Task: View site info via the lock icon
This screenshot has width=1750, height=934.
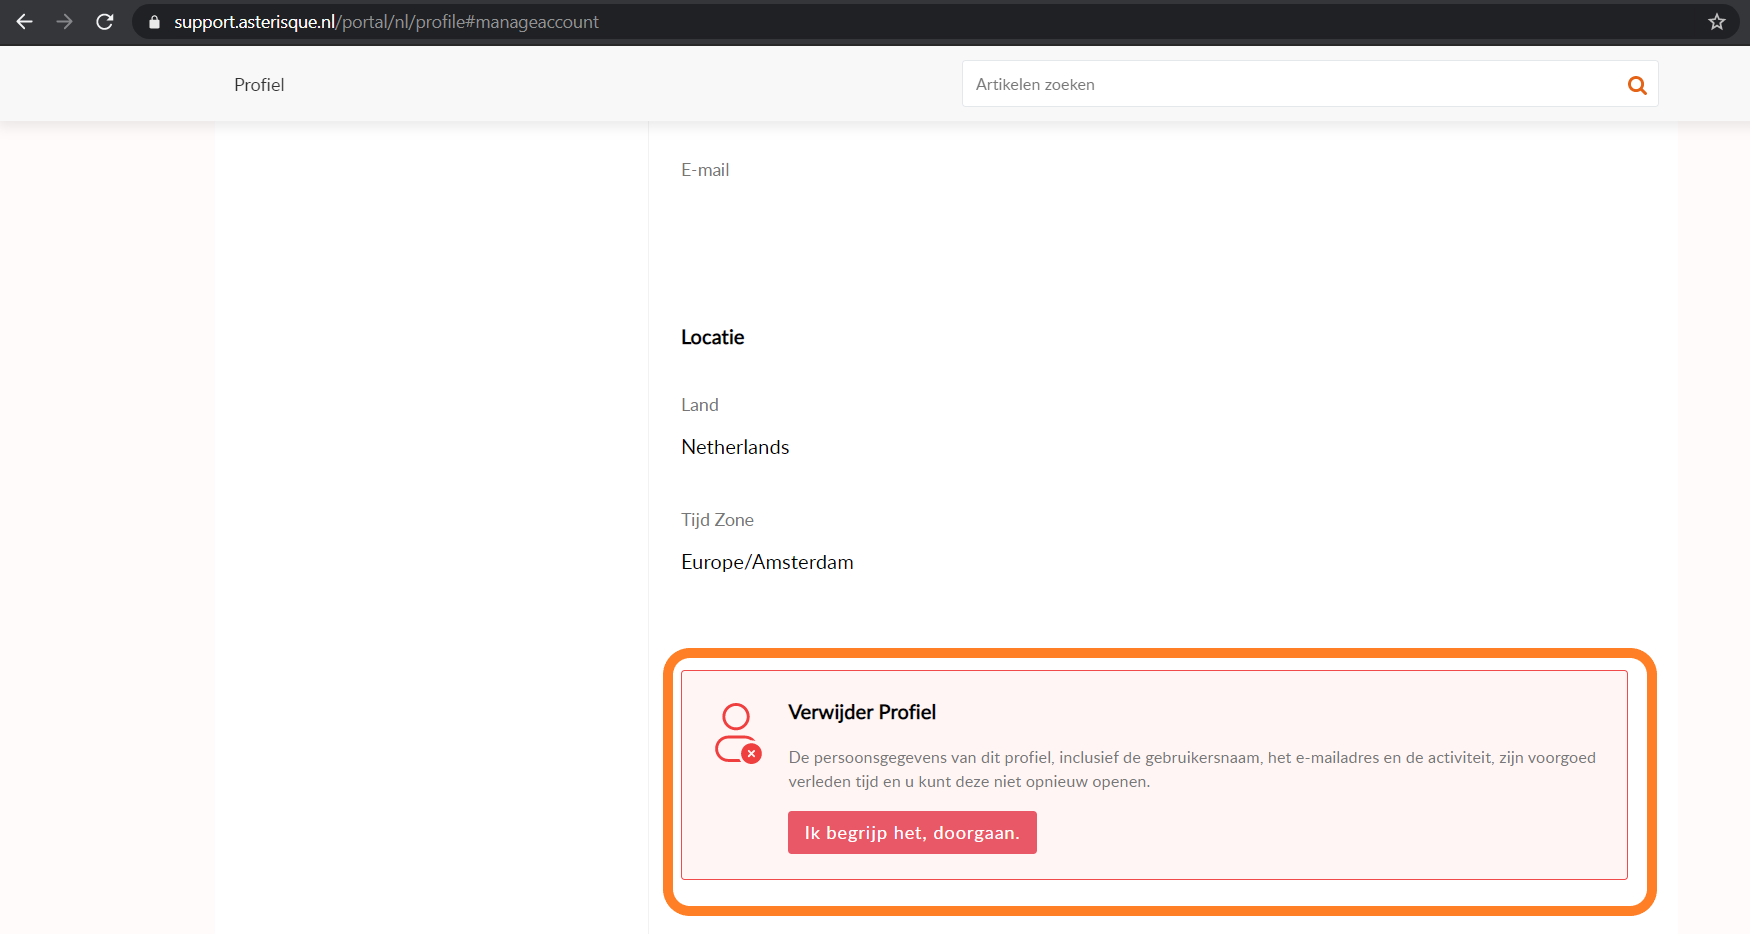Action: [154, 22]
